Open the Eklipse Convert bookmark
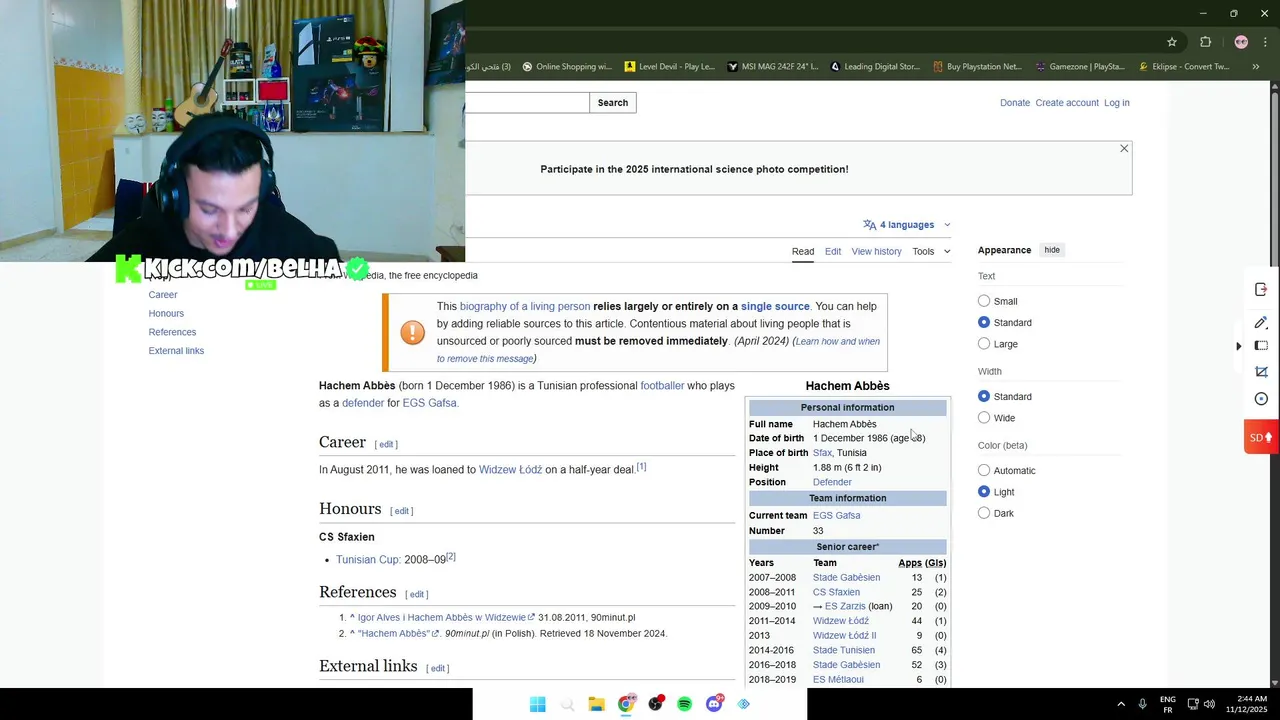 [1183, 67]
